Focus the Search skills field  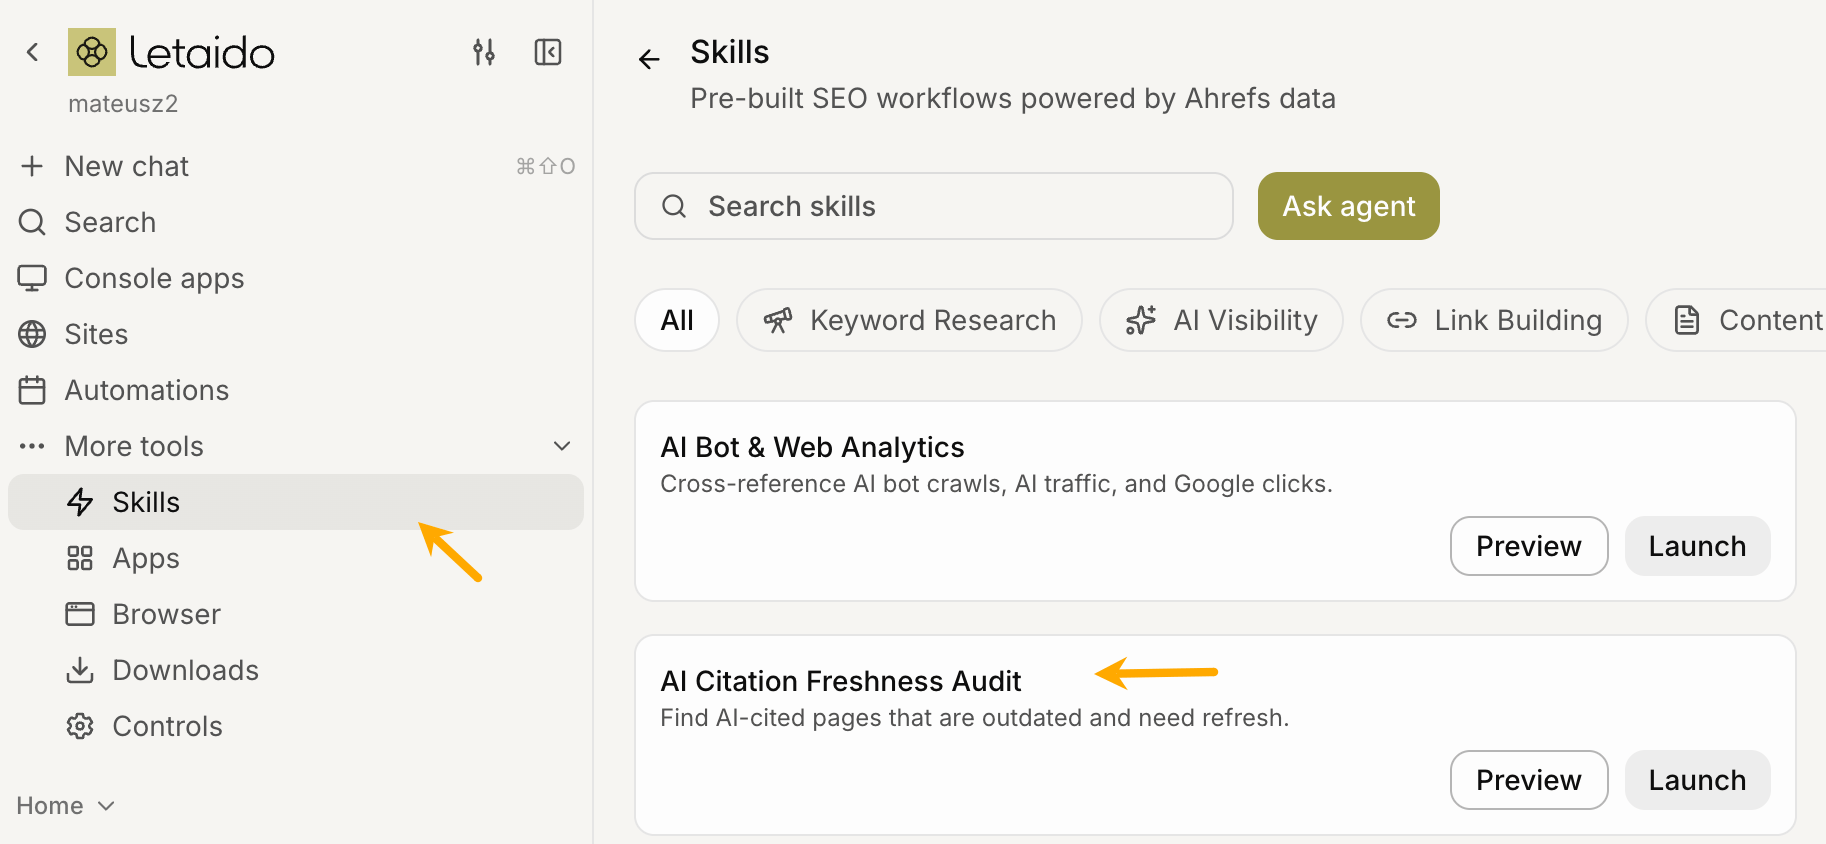pos(934,206)
